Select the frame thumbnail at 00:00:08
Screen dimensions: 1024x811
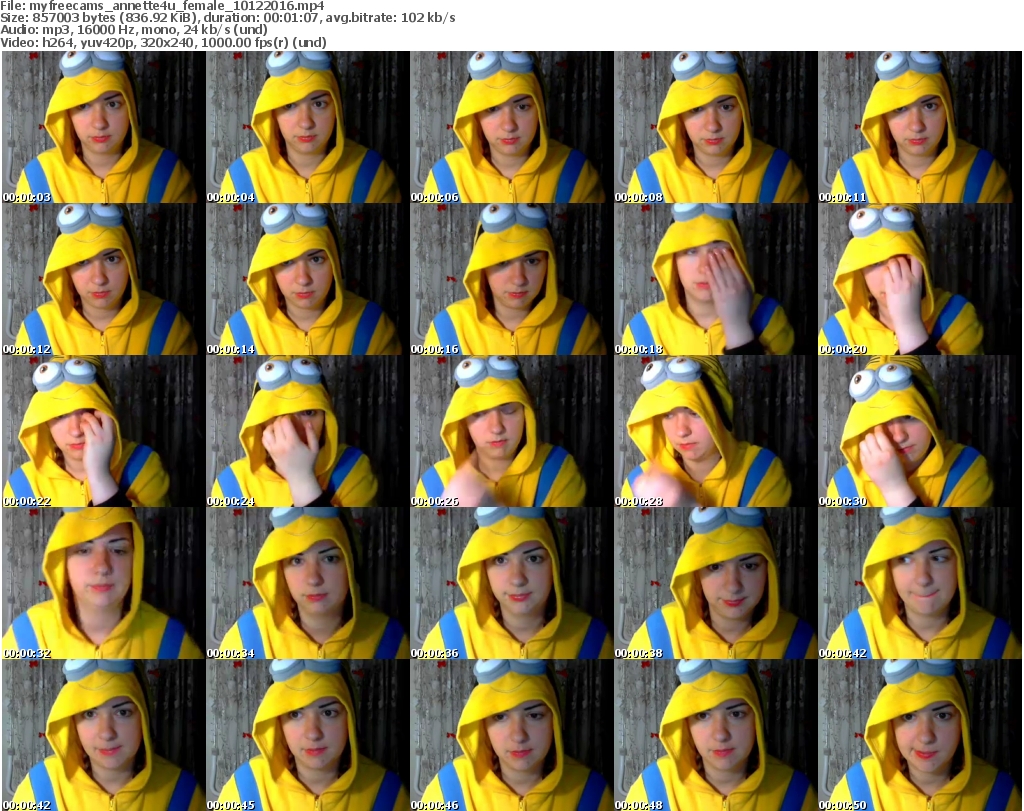(x=715, y=127)
